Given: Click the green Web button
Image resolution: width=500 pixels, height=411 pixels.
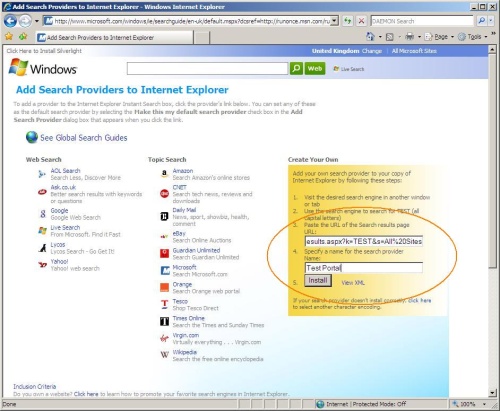Looking at the screenshot, I should pos(315,69).
